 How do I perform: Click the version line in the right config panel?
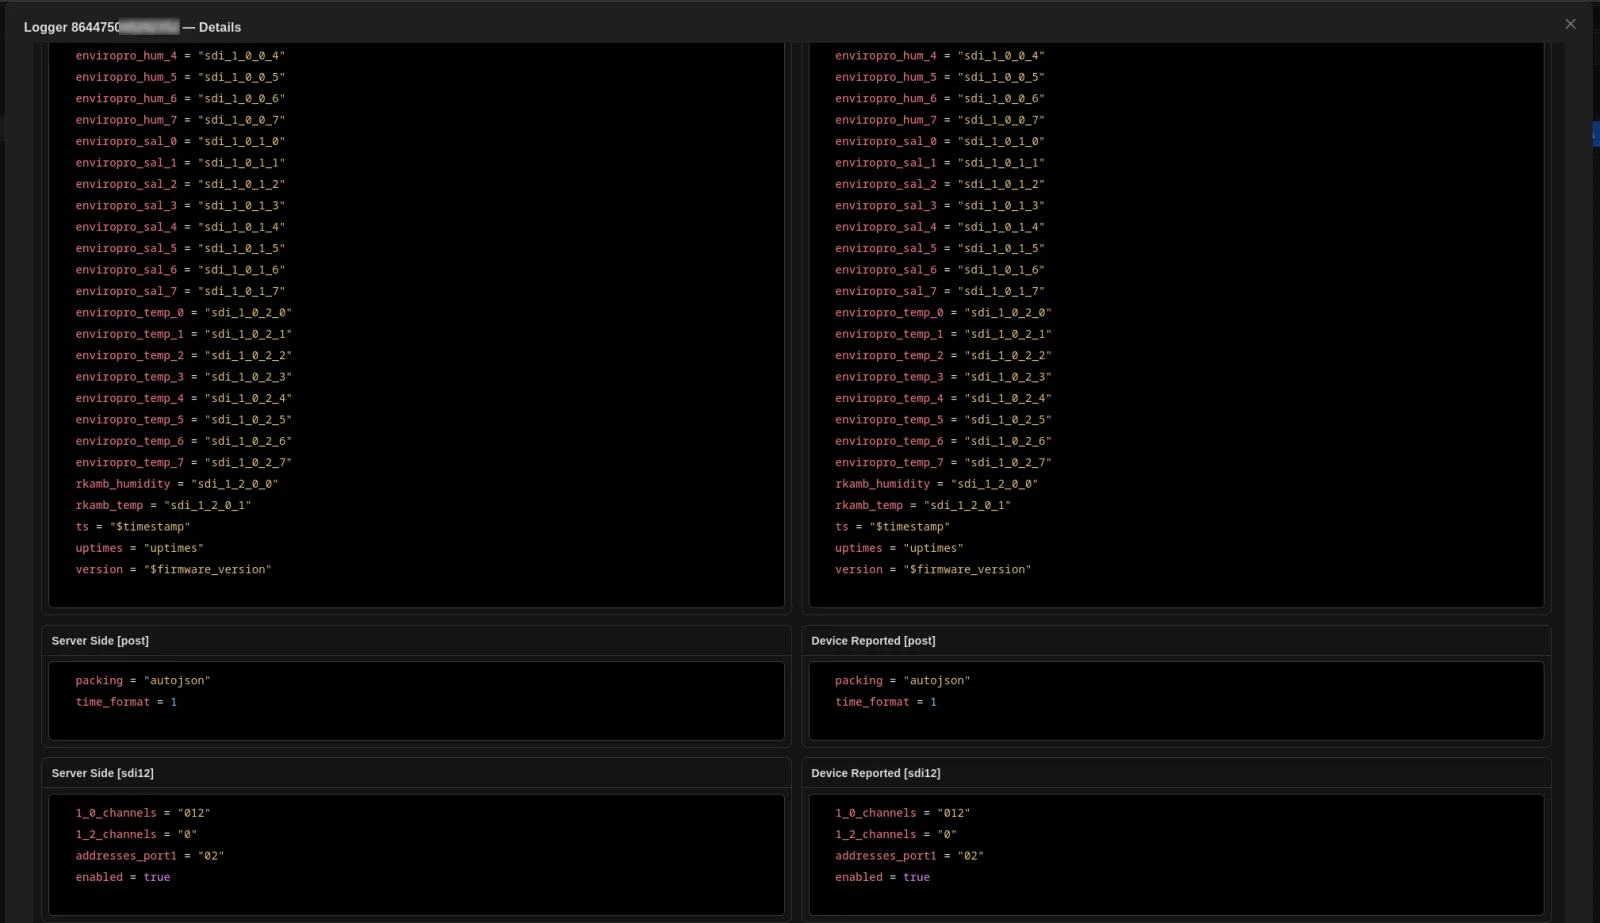click(x=933, y=570)
